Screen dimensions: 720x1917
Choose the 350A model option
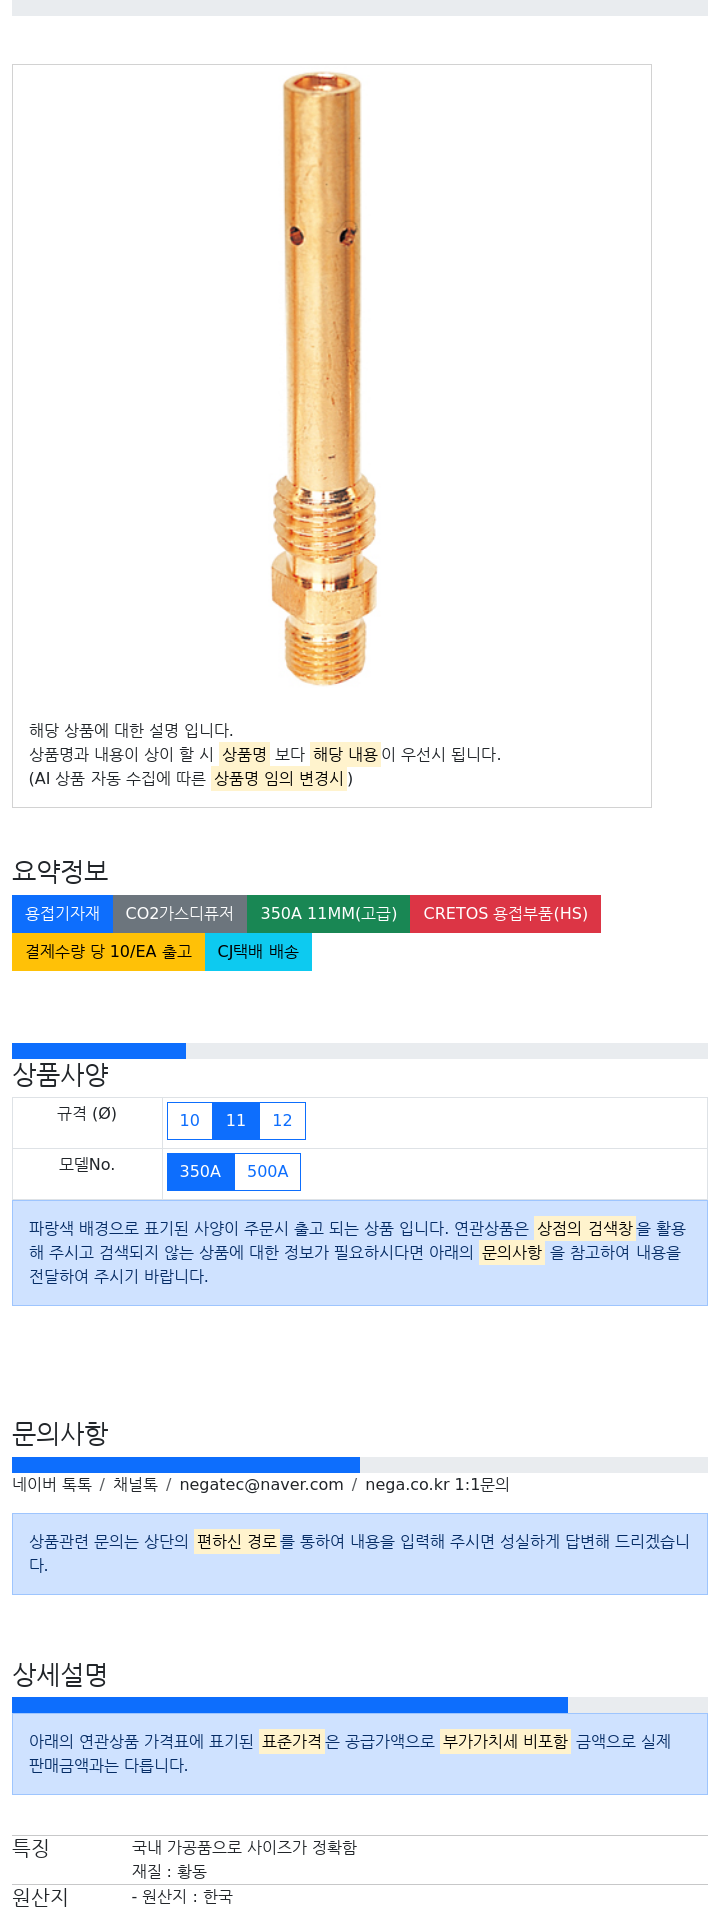pyautogui.click(x=201, y=1172)
